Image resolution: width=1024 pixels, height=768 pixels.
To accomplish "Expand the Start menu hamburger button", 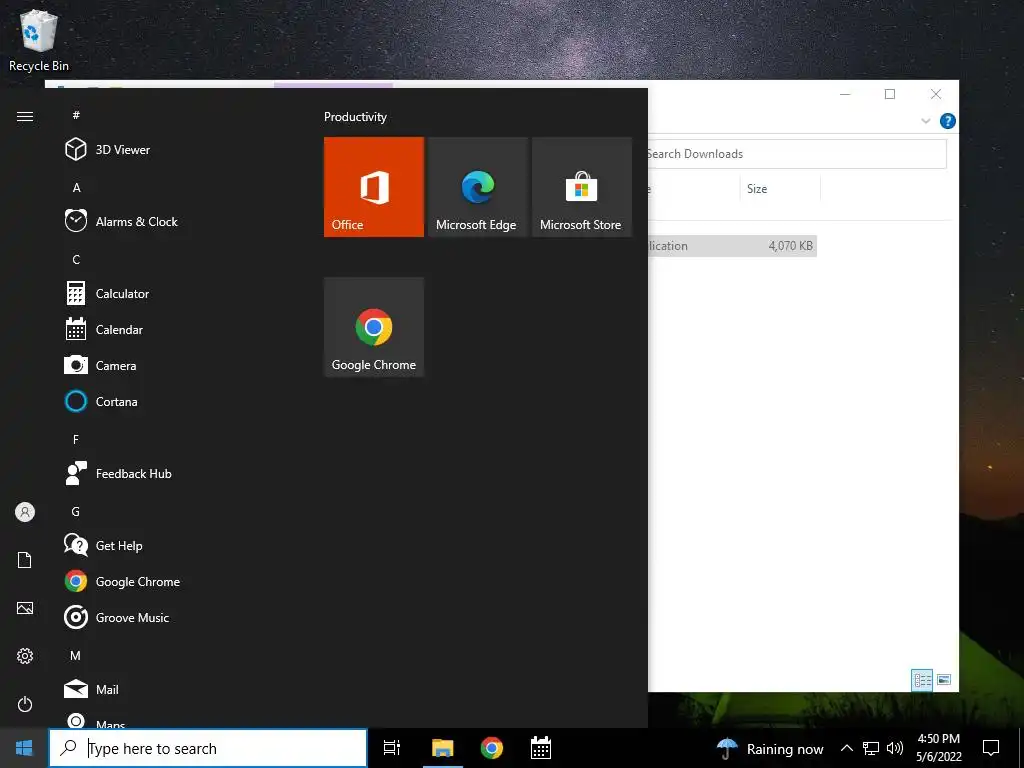I will 25,116.
